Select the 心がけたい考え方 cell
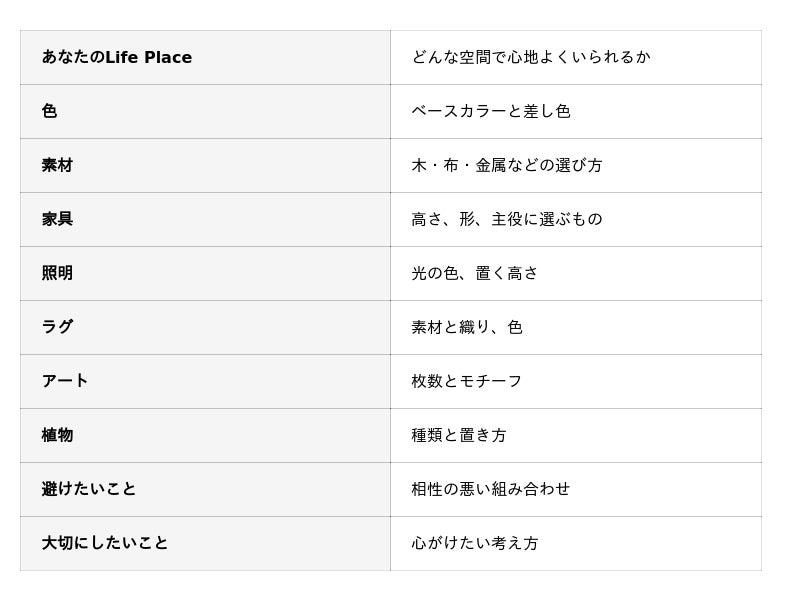This screenshot has height=601, width=800. [x=576, y=544]
